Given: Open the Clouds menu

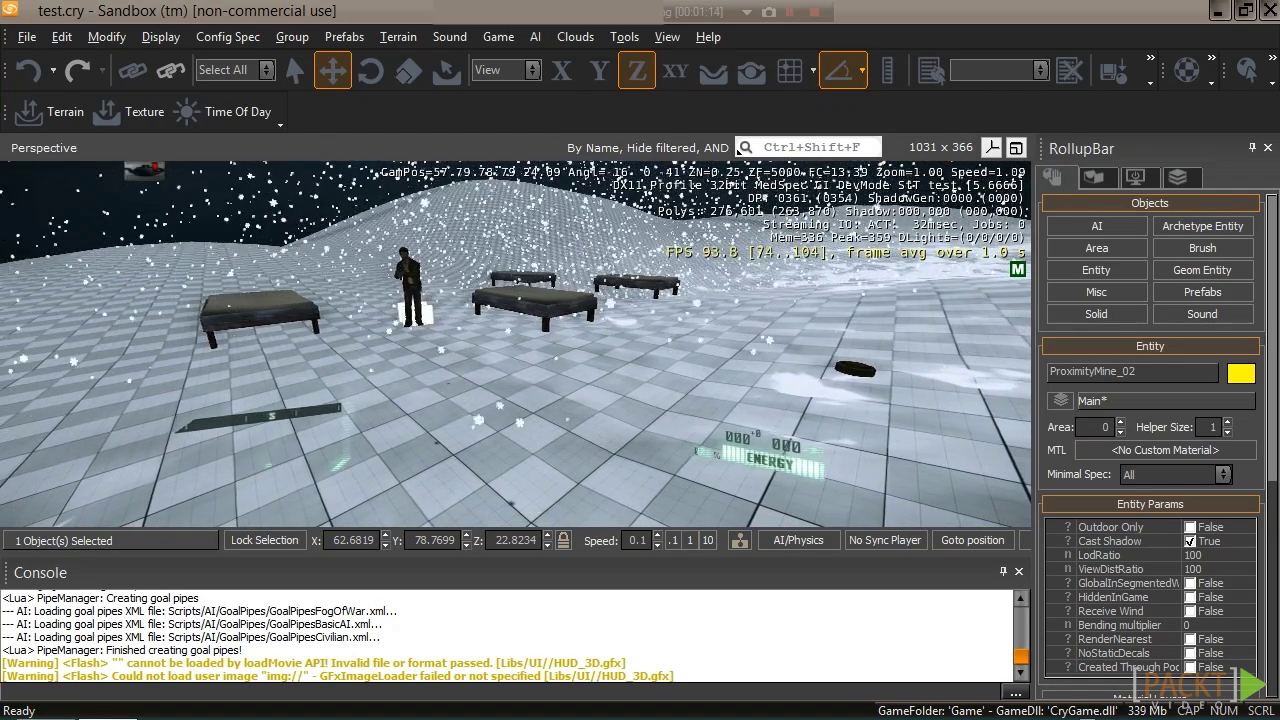Looking at the screenshot, I should [x=575, y=37].
